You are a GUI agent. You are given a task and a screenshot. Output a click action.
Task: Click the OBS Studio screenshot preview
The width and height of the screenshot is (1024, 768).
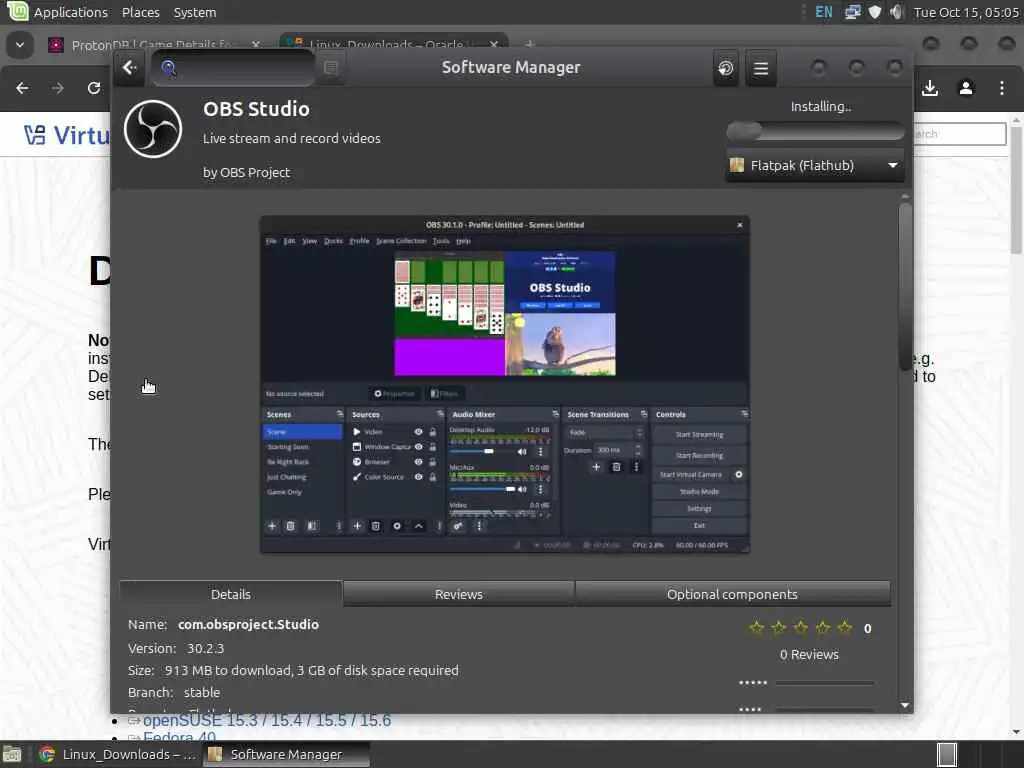point(505,385)
